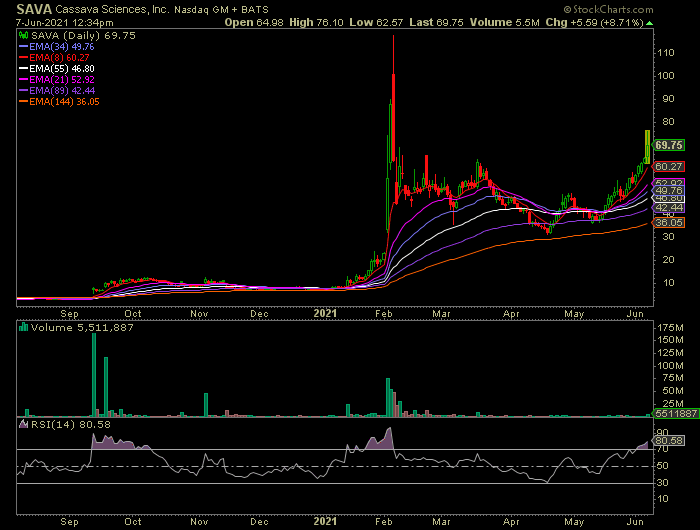Click the 2021 label on price chart axis
This screenshot has width=700, height=530.
325,313
